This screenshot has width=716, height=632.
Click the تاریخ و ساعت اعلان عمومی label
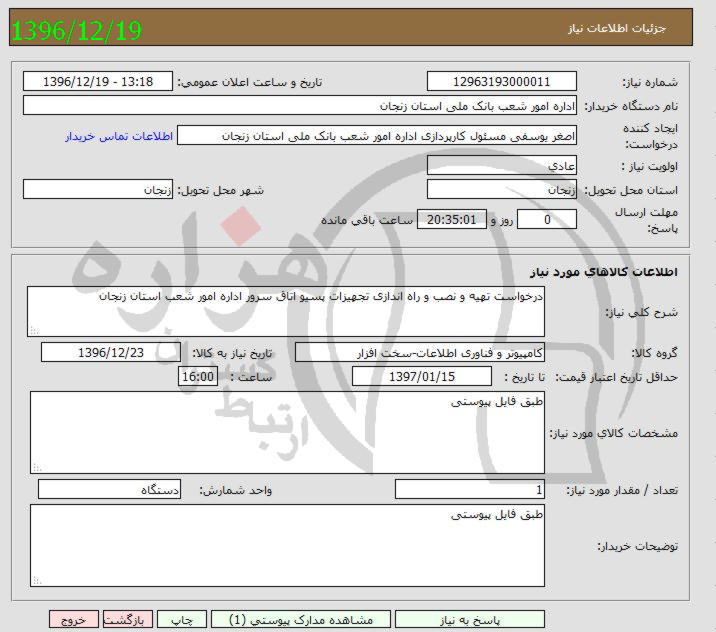click(250, 82)
